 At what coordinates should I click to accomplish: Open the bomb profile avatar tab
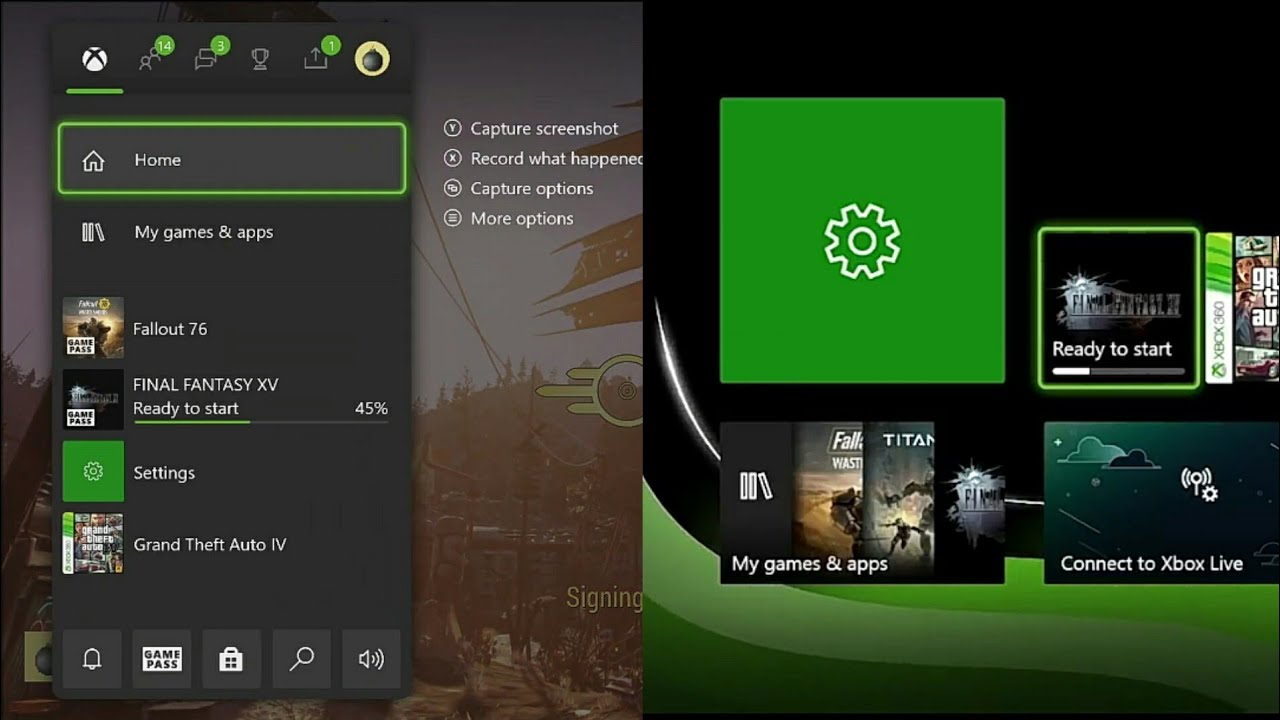(372, 59)
